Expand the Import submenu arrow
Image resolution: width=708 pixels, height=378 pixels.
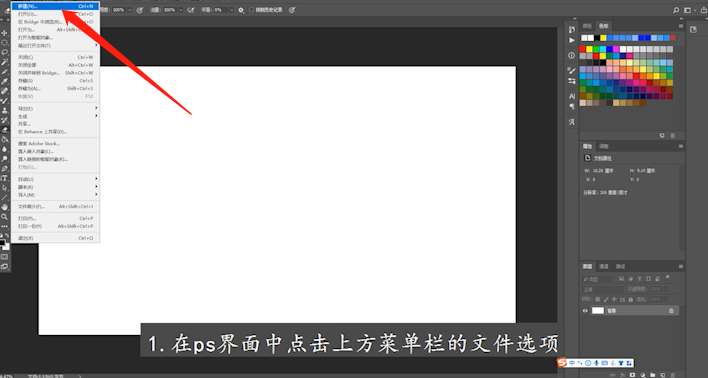[x=96, y=195]
